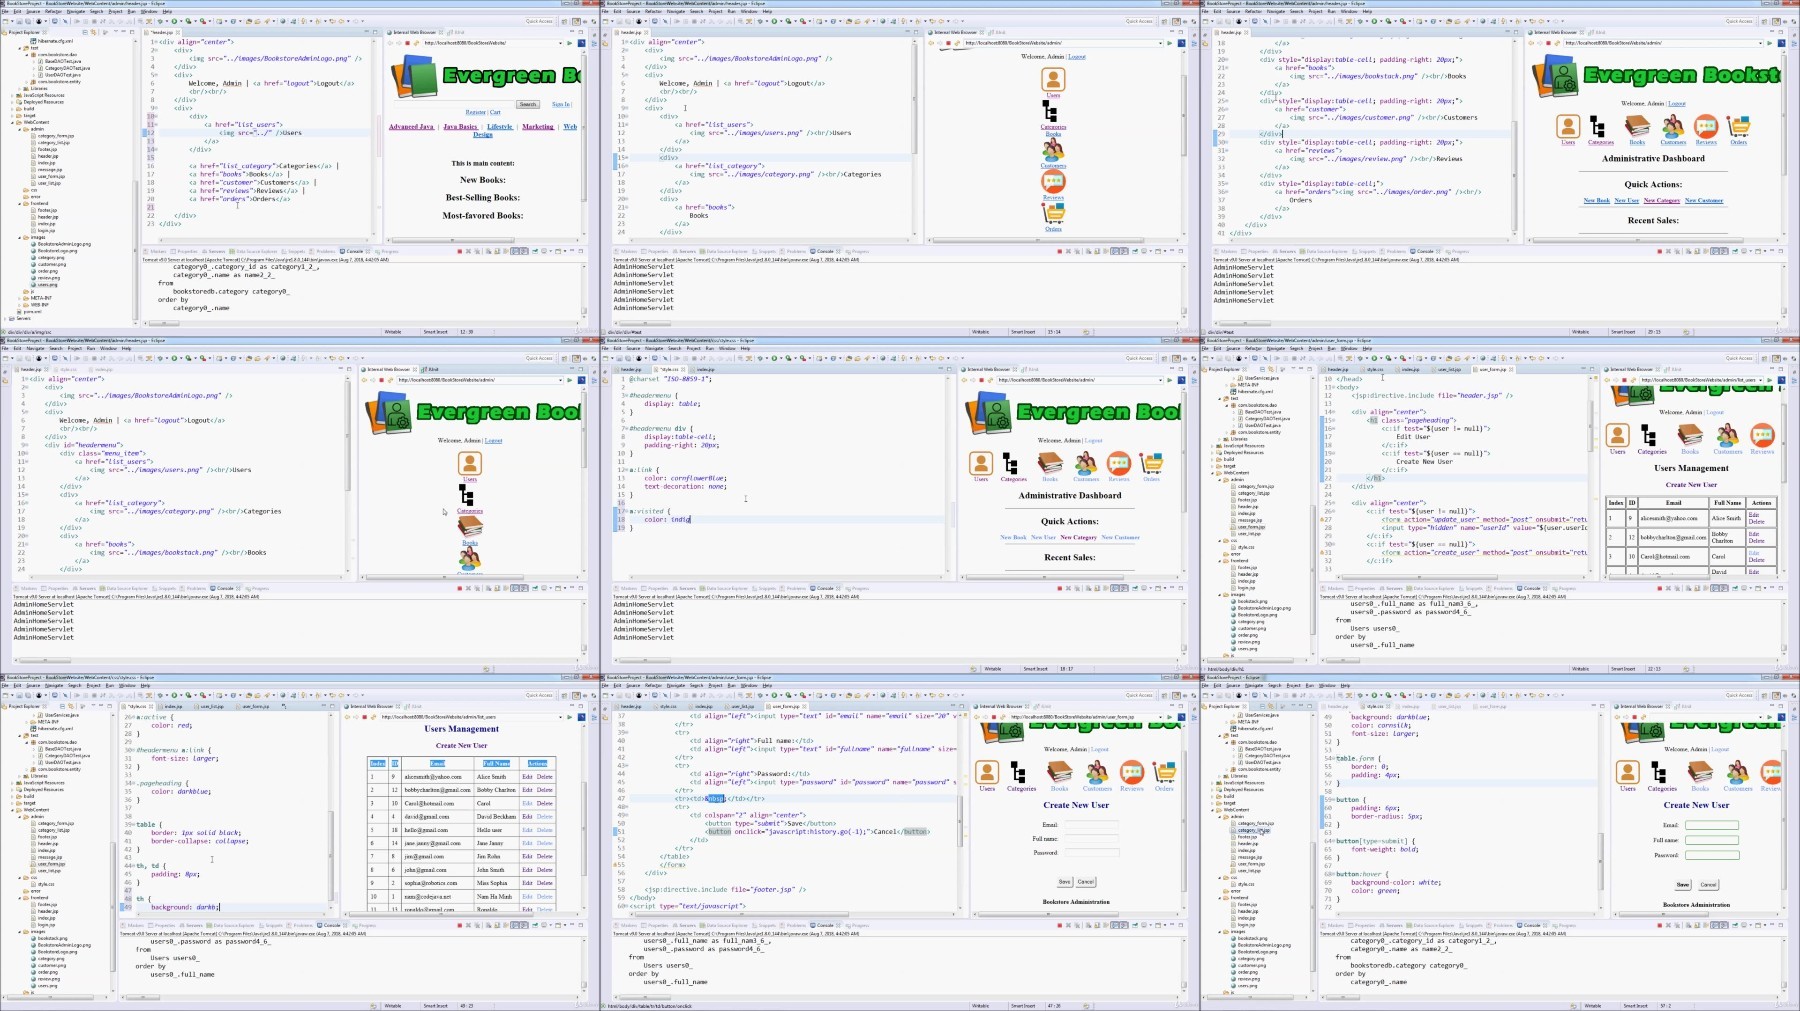Click Create New User link in bottom-left browser
This screenshot has width=1800, height=1011.
pos(461,745)
